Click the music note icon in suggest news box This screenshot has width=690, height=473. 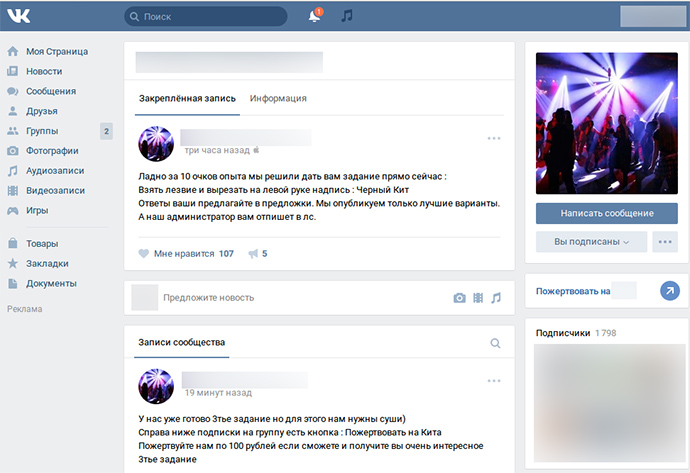point(496,298)
